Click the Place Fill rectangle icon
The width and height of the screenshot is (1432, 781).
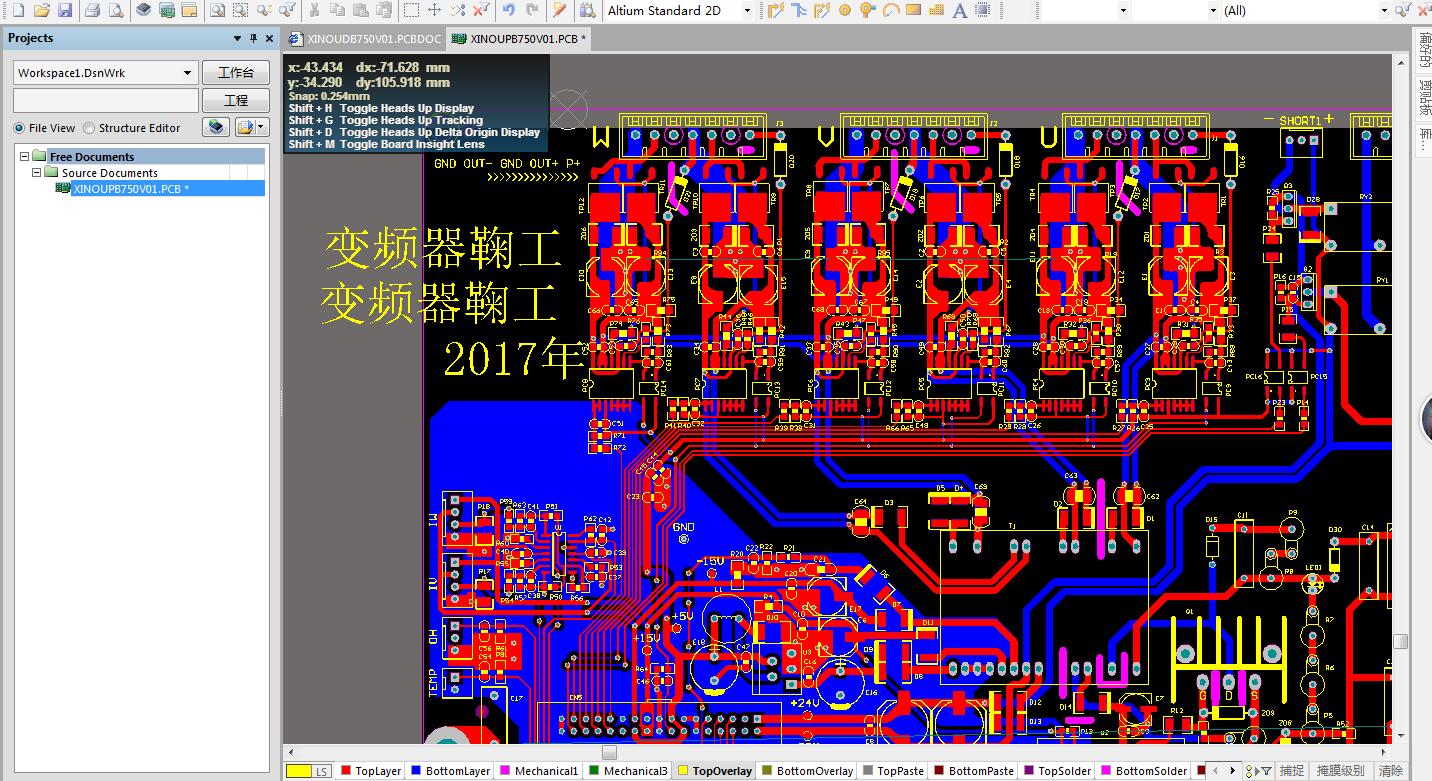point(913,11)
